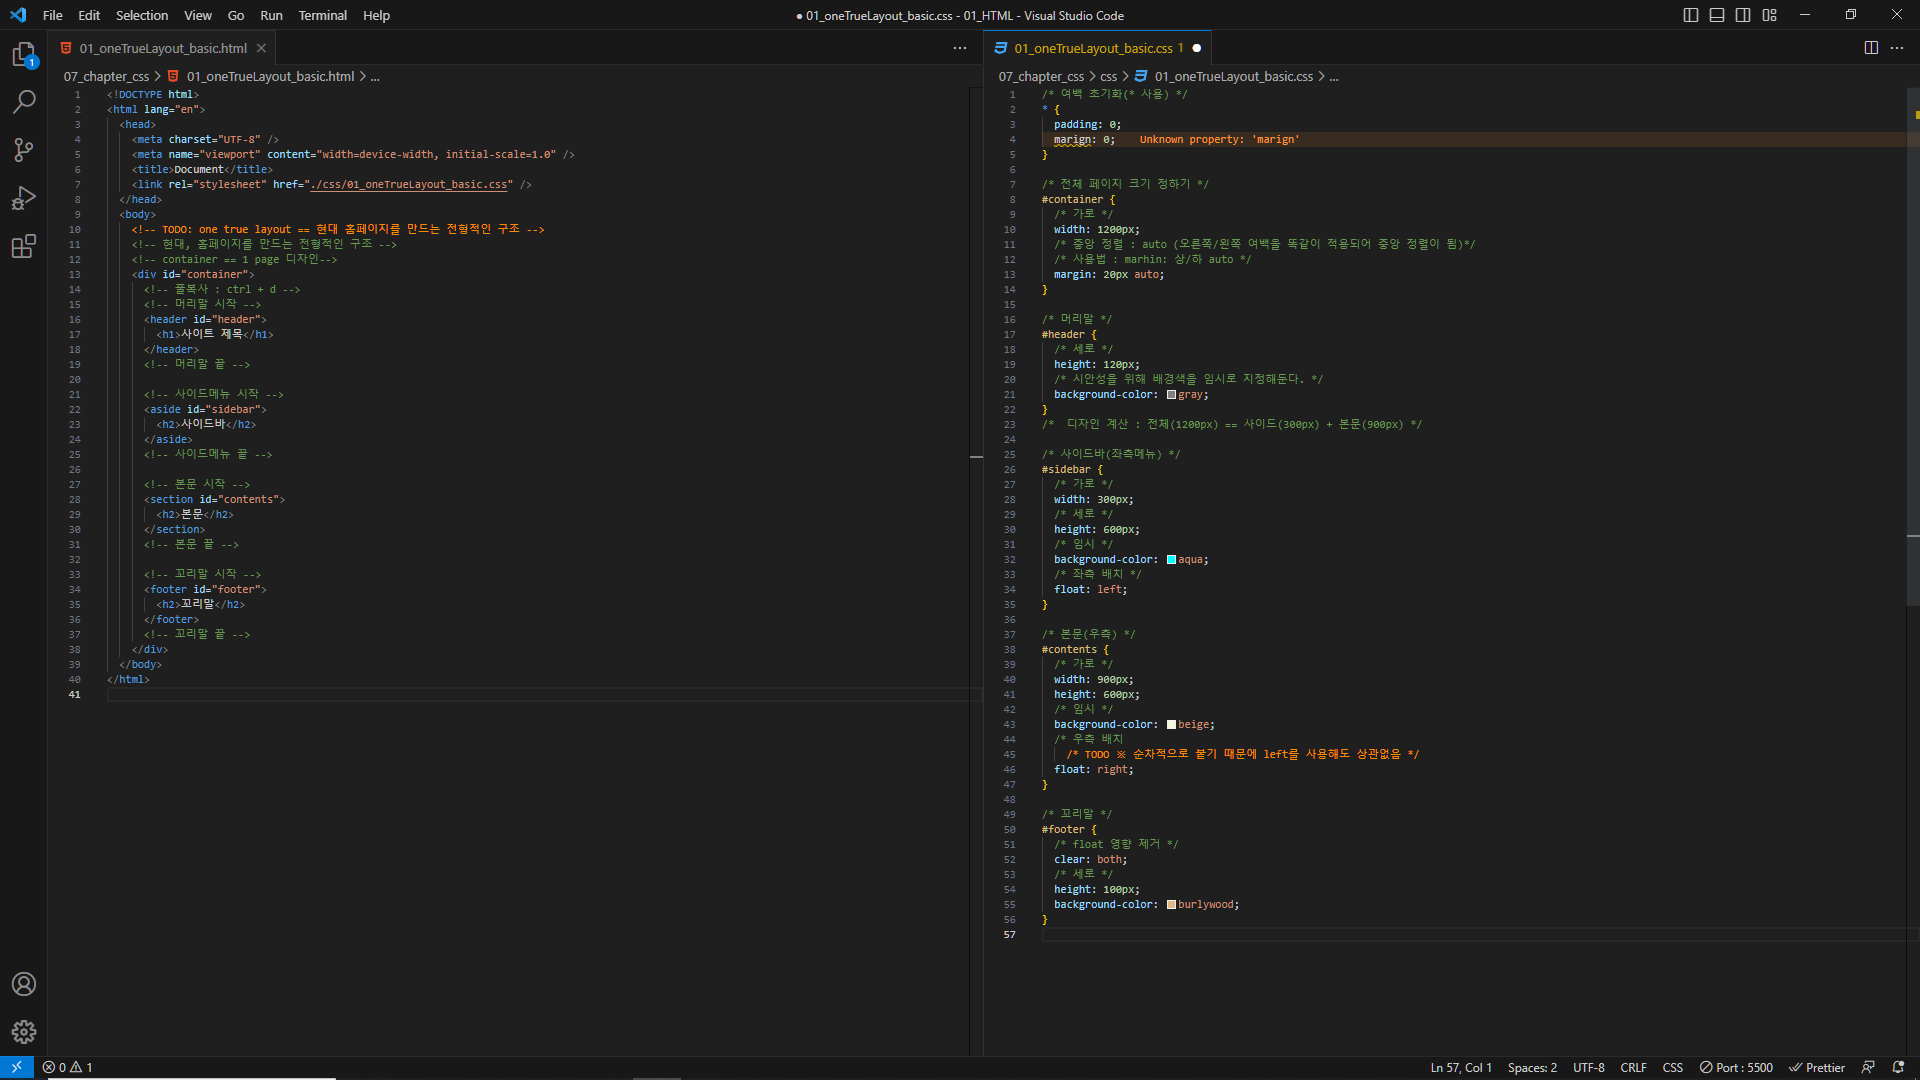Open the Explorer view in activity bar
1920x1080 pixels.
coord(24,55)
